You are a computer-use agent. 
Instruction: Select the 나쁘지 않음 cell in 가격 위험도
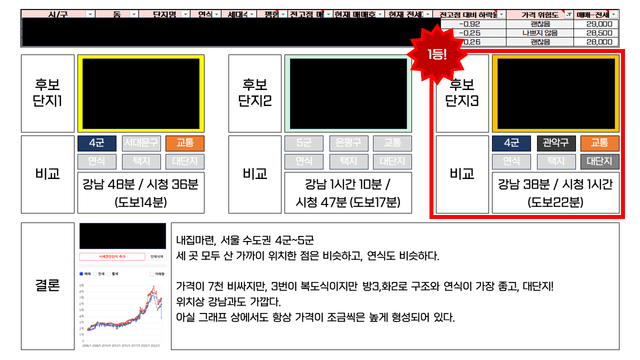tap(540, 33)
